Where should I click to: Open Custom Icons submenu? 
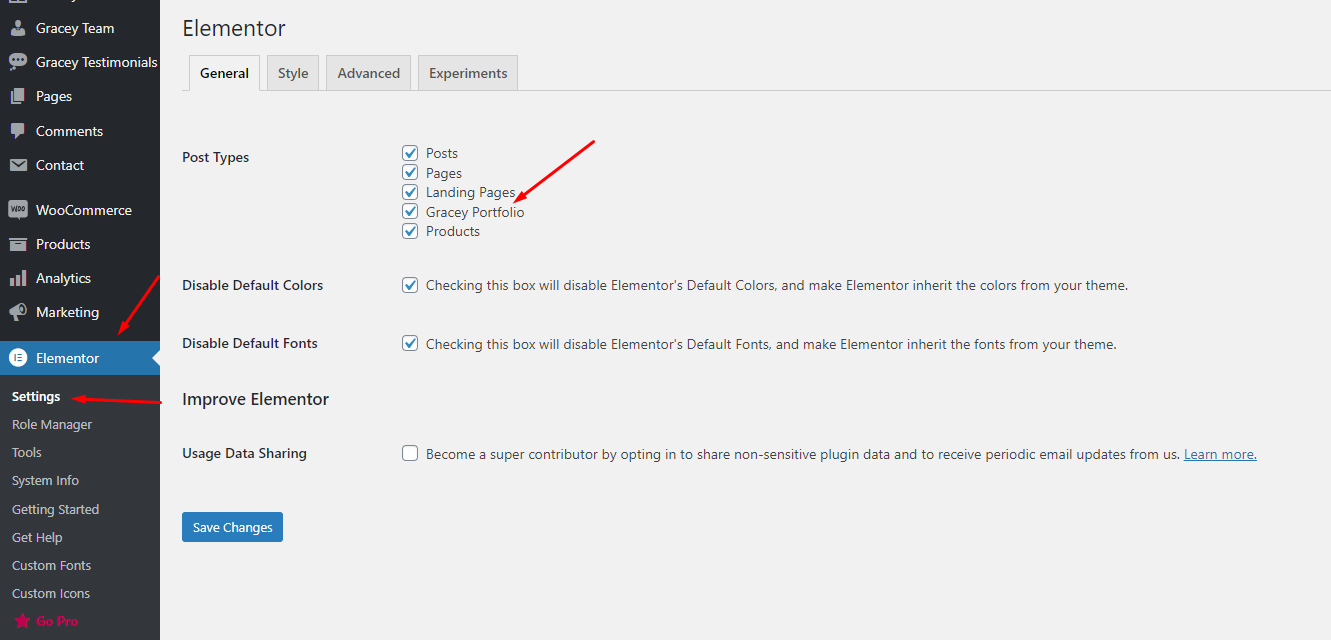[51, 593]
